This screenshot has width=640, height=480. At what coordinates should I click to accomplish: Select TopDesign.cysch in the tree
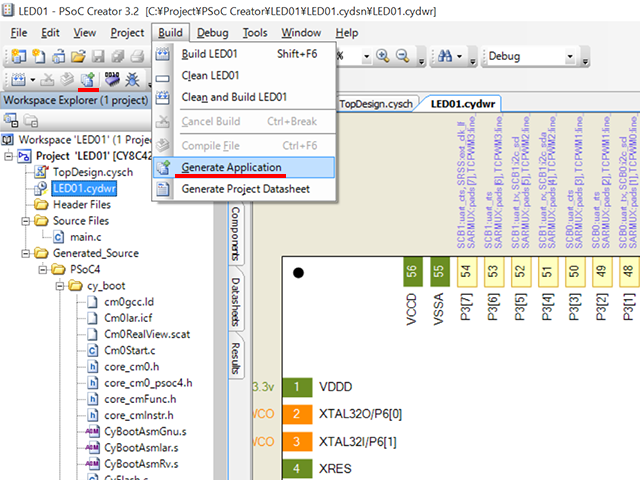coord(93,172)
